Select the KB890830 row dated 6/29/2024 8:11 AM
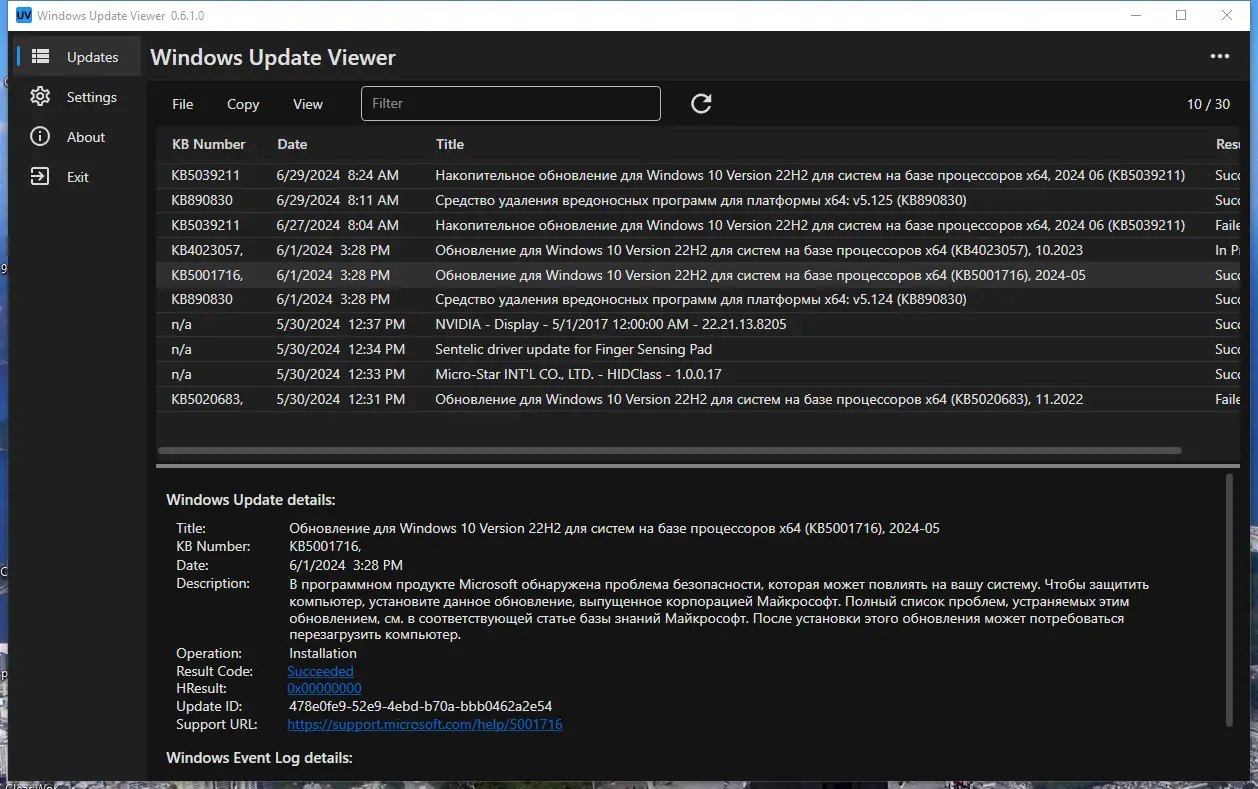 pyautogui.click(x=698, y=200)
